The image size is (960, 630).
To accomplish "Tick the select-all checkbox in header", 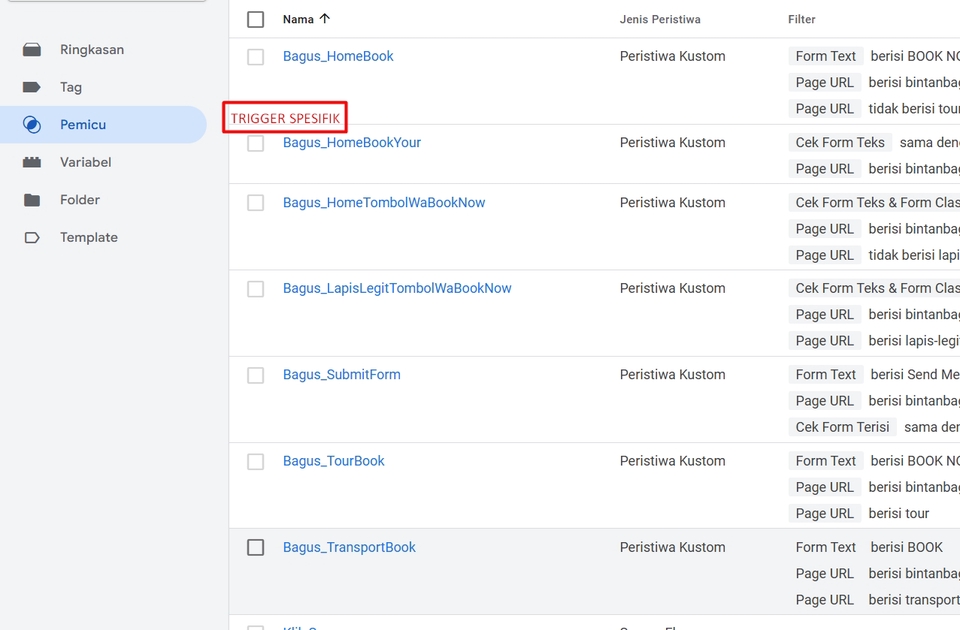I will coord(256,19).
